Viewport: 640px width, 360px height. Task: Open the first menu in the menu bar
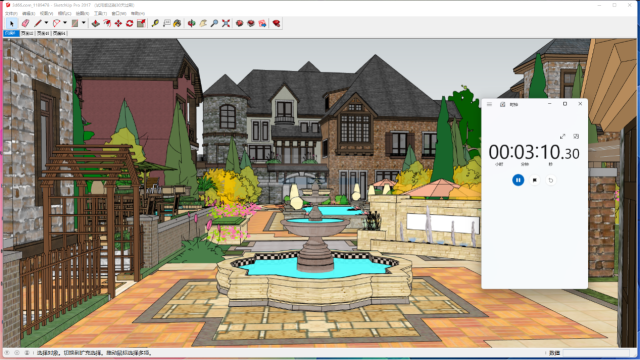click(11, 13)
